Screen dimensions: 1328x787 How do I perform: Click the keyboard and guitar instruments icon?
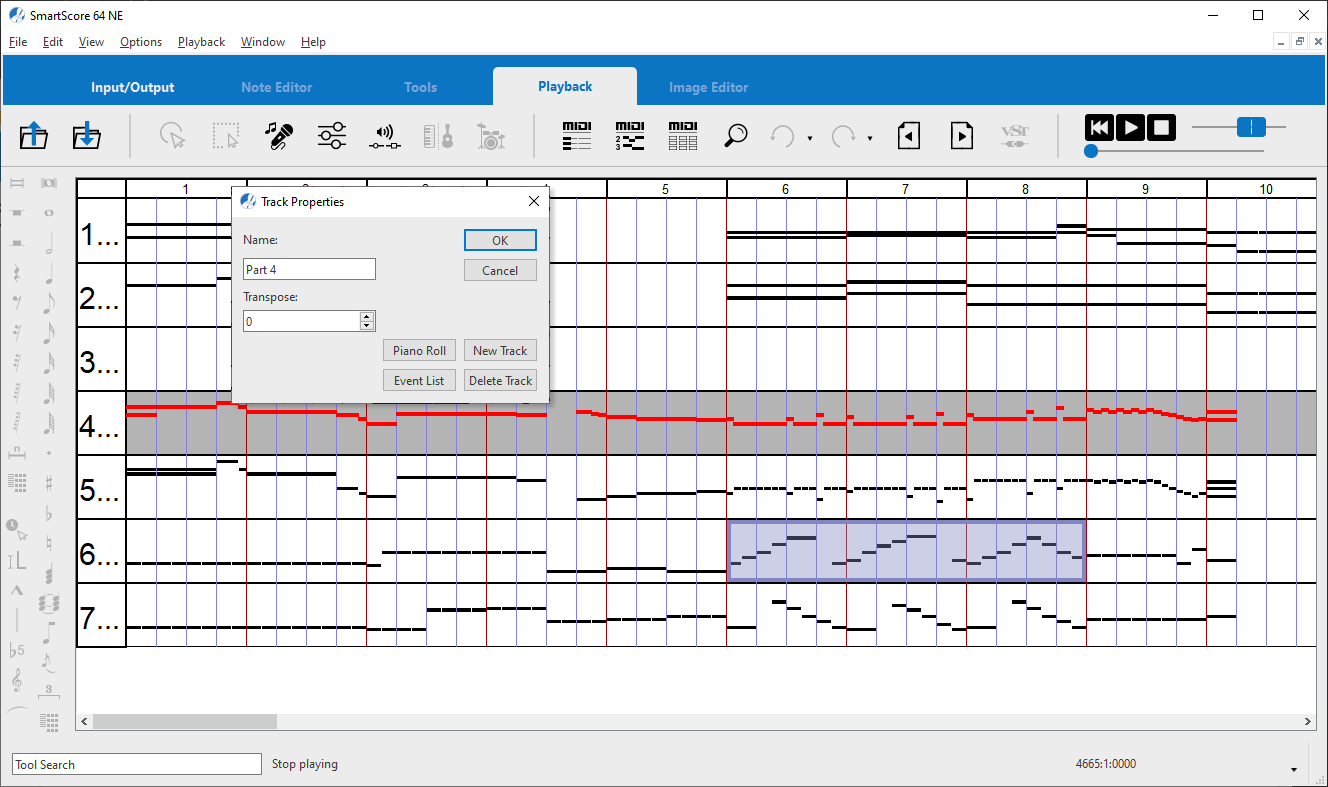439,135
